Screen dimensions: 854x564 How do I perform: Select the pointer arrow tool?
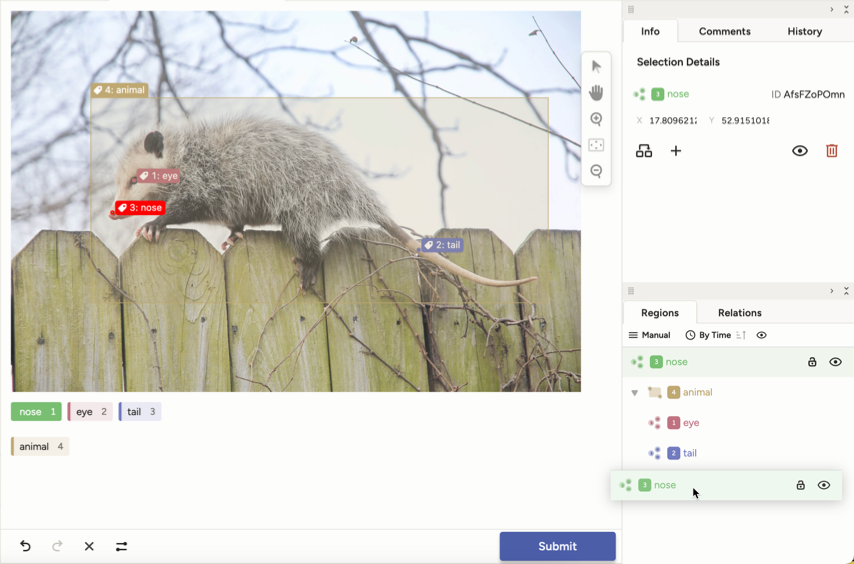click(596, 67)
